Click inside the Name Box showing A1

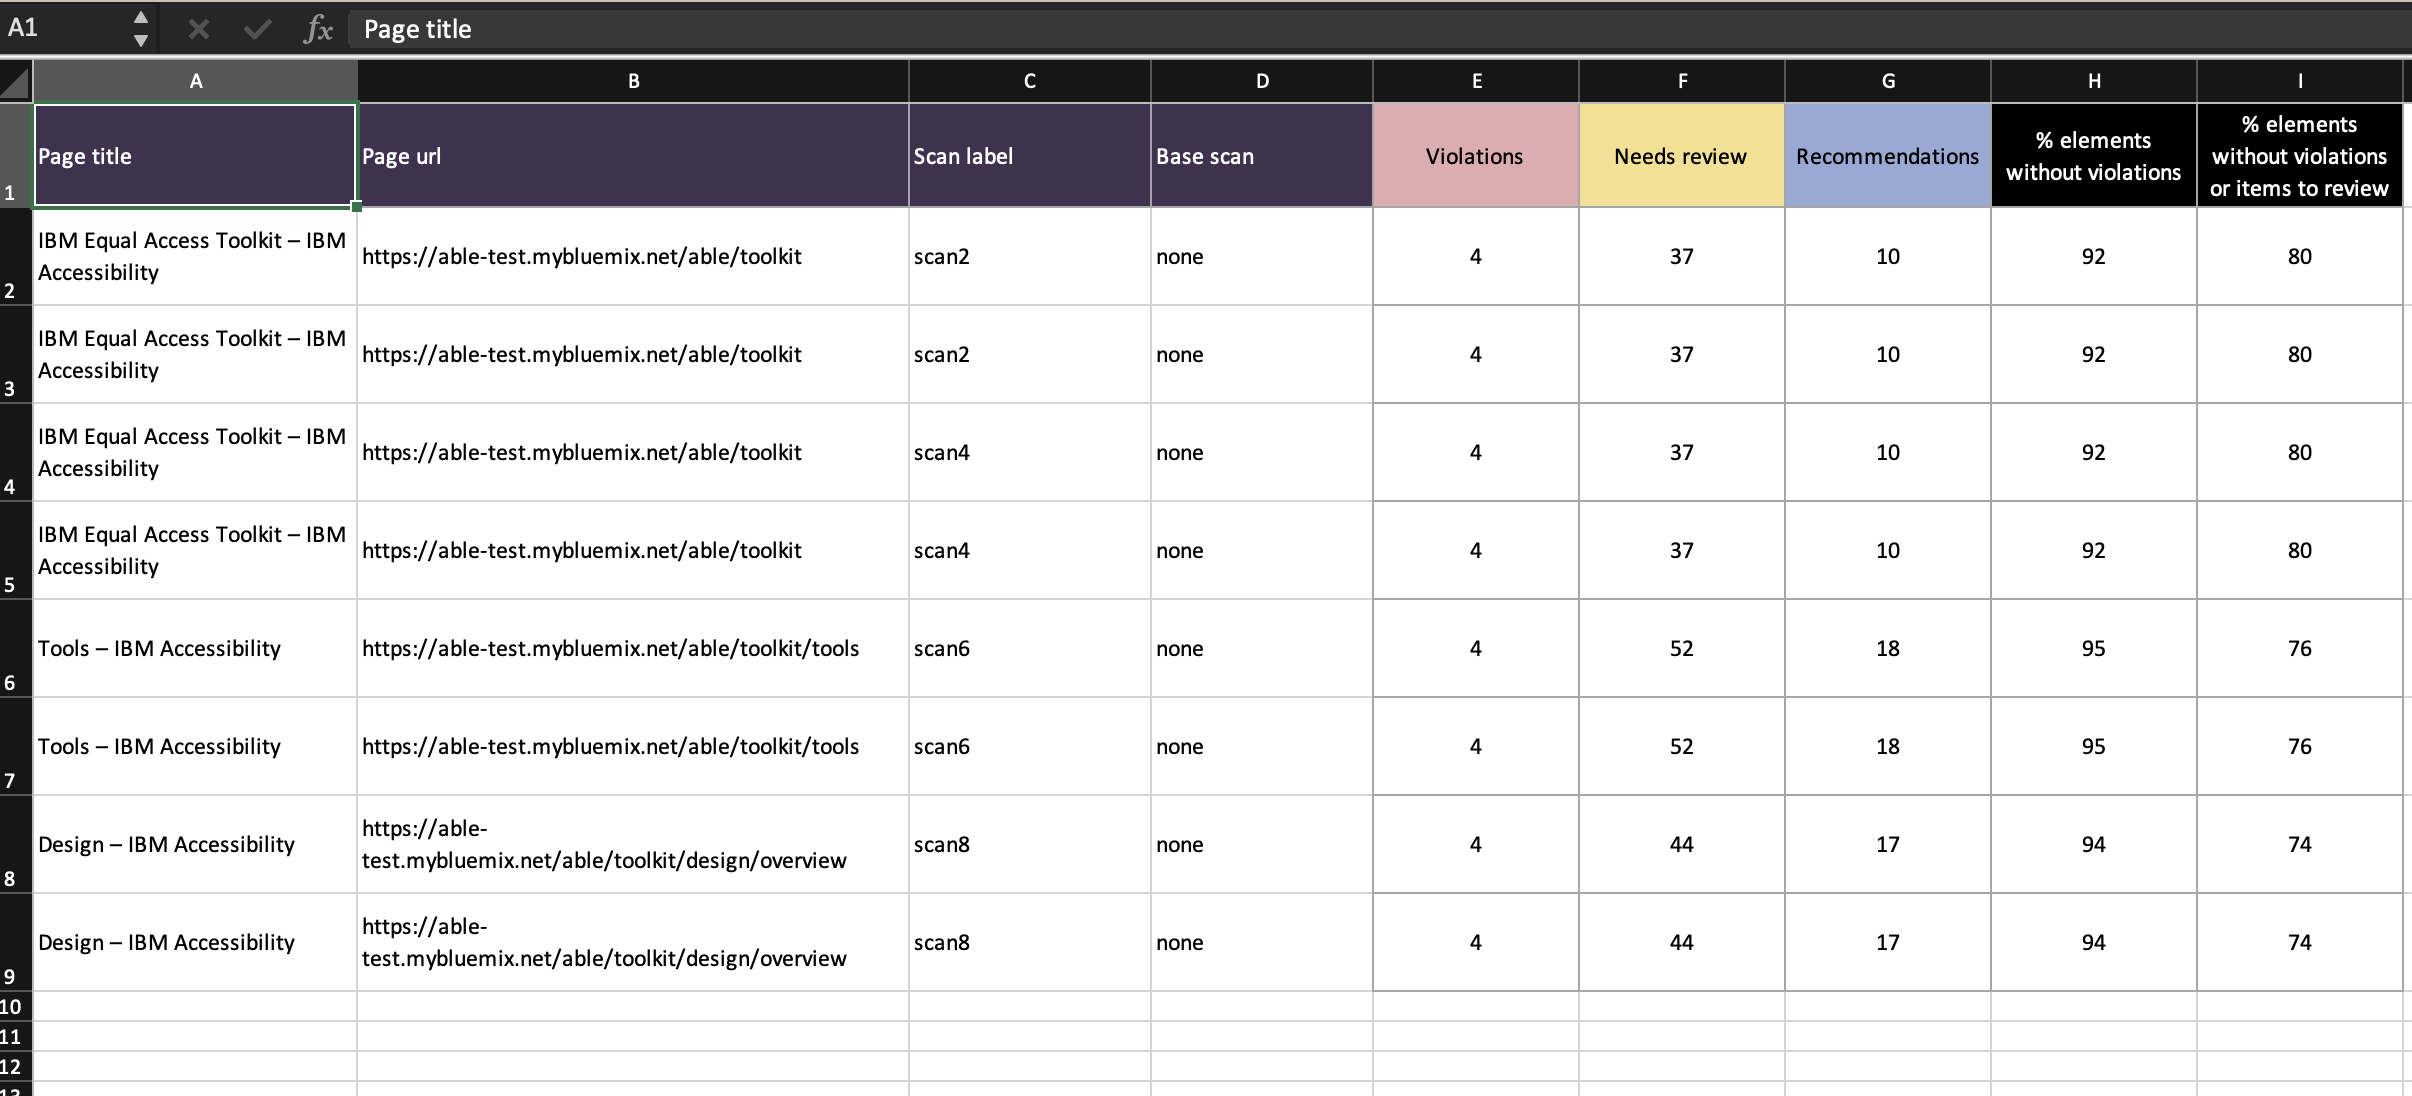pos(60,28)
